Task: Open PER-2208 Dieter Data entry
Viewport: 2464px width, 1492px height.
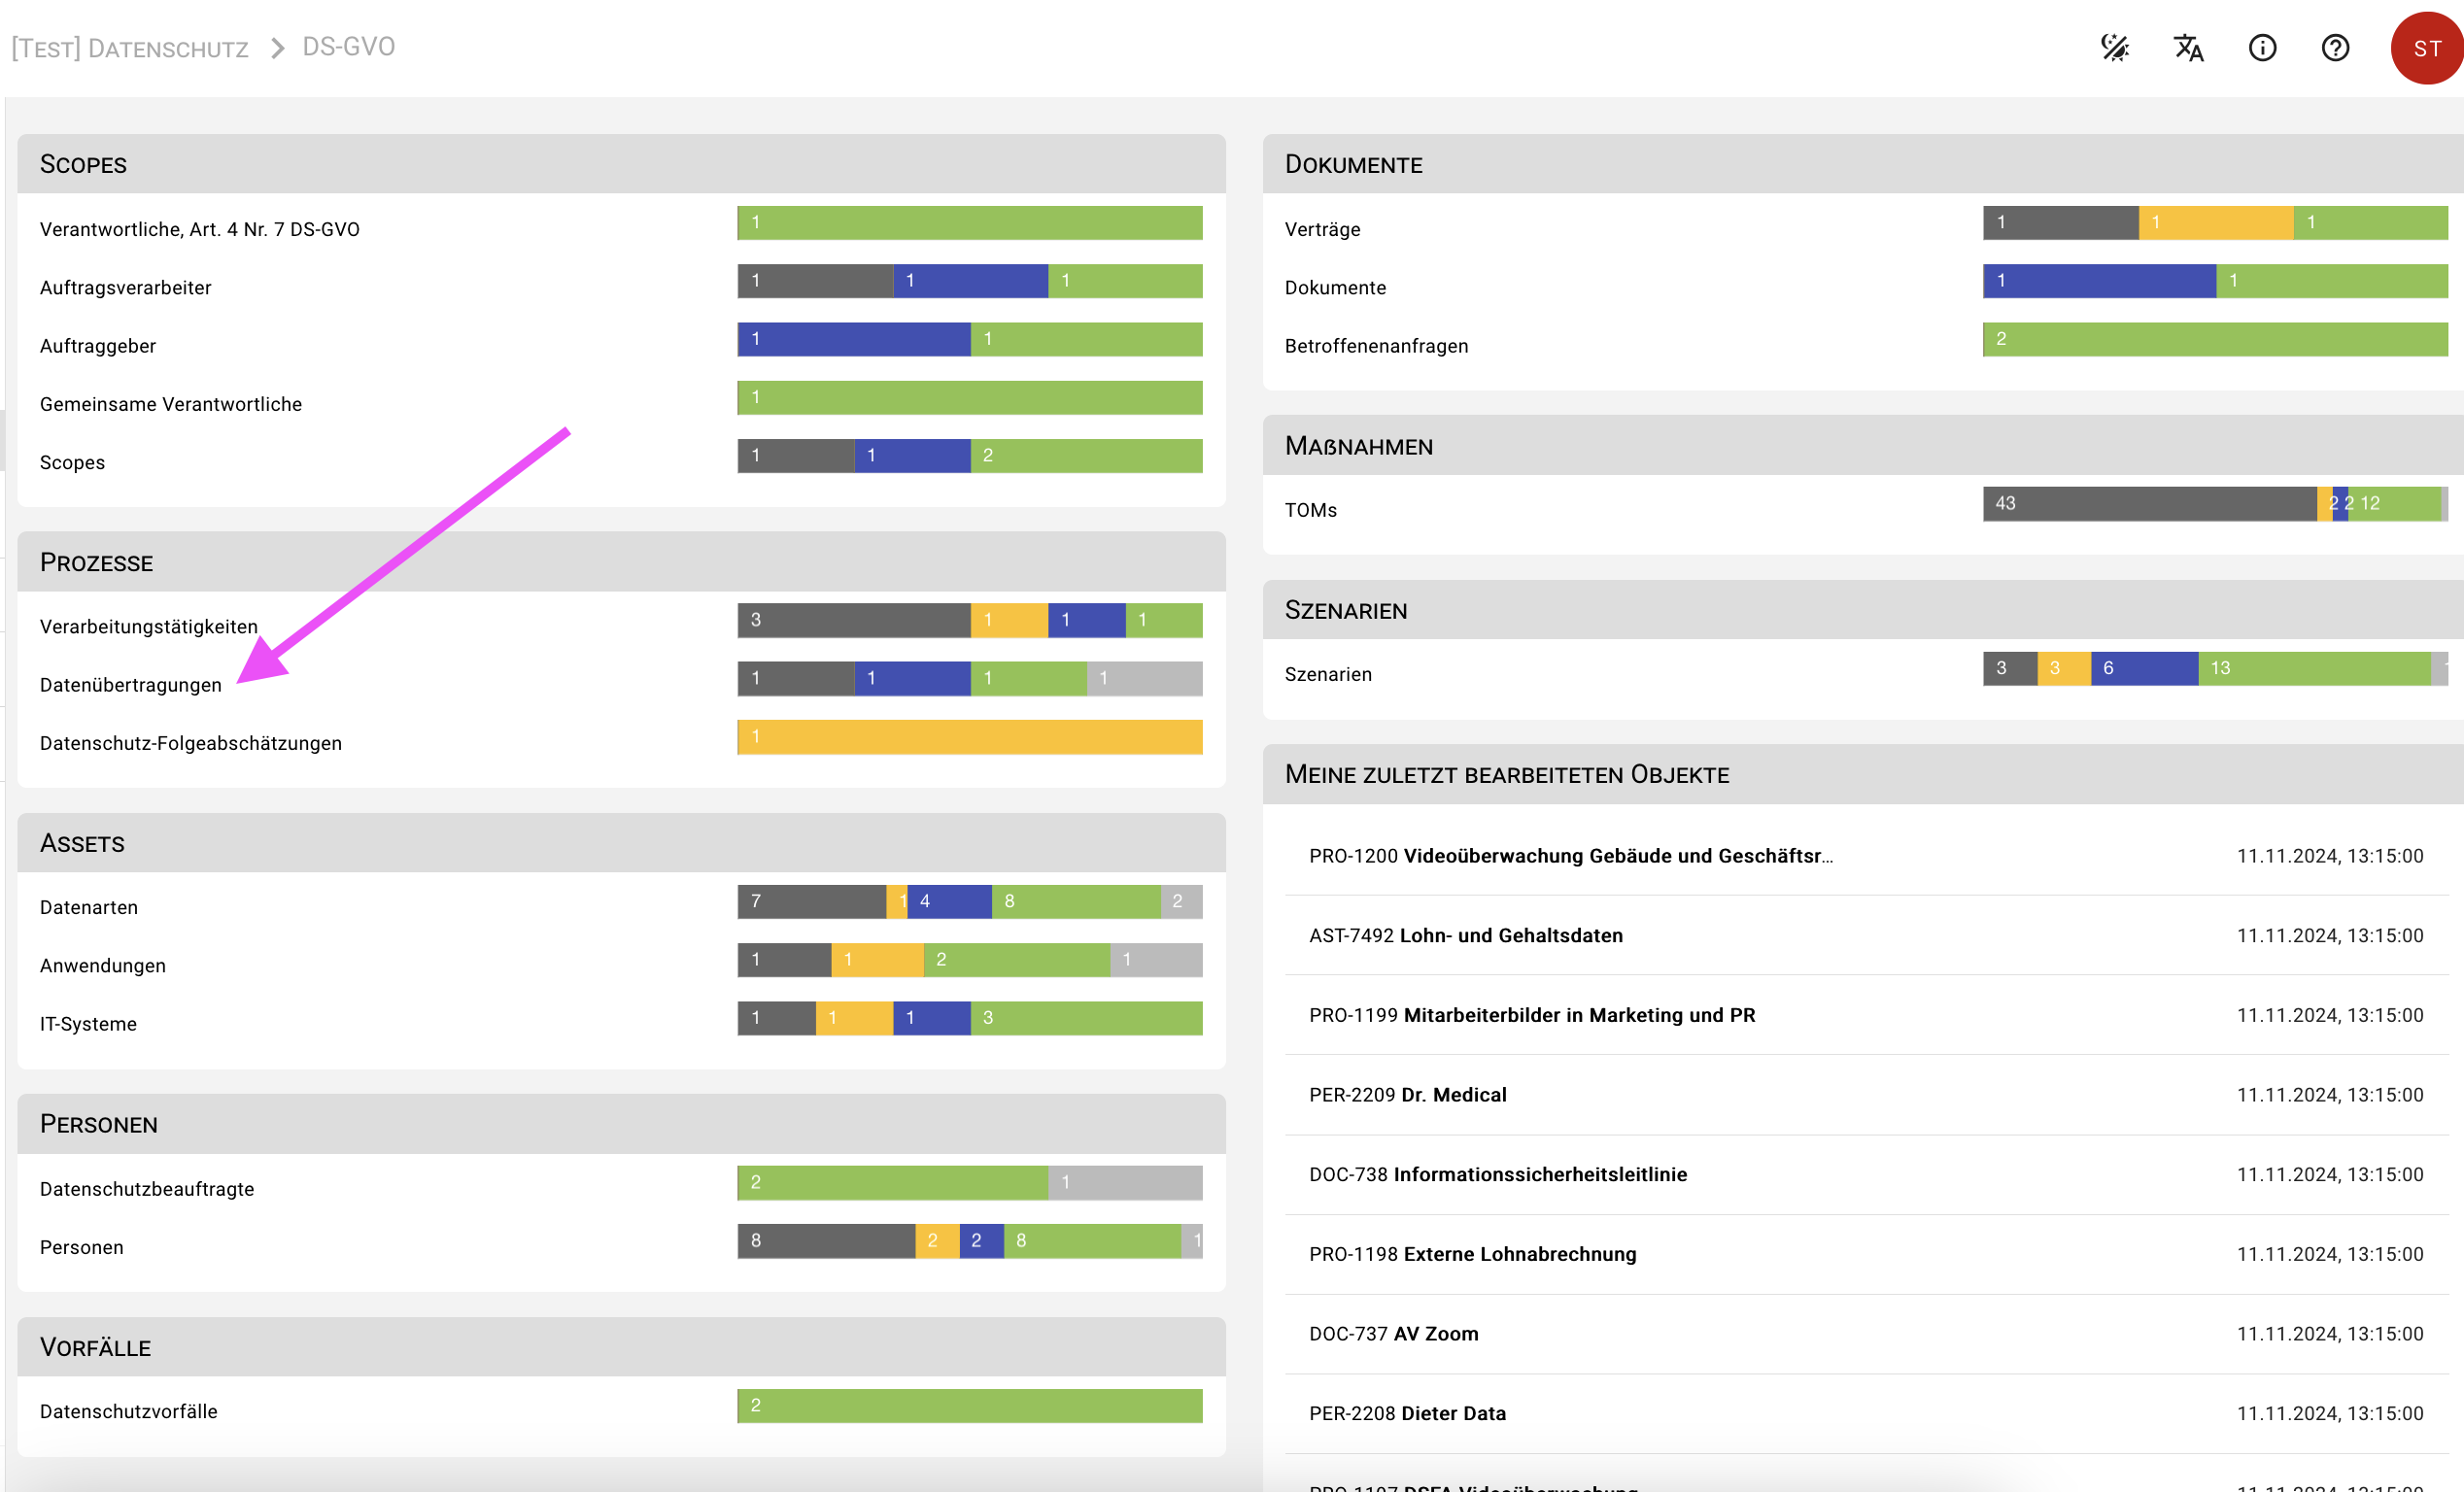Action: (x=1407, y=1413)
